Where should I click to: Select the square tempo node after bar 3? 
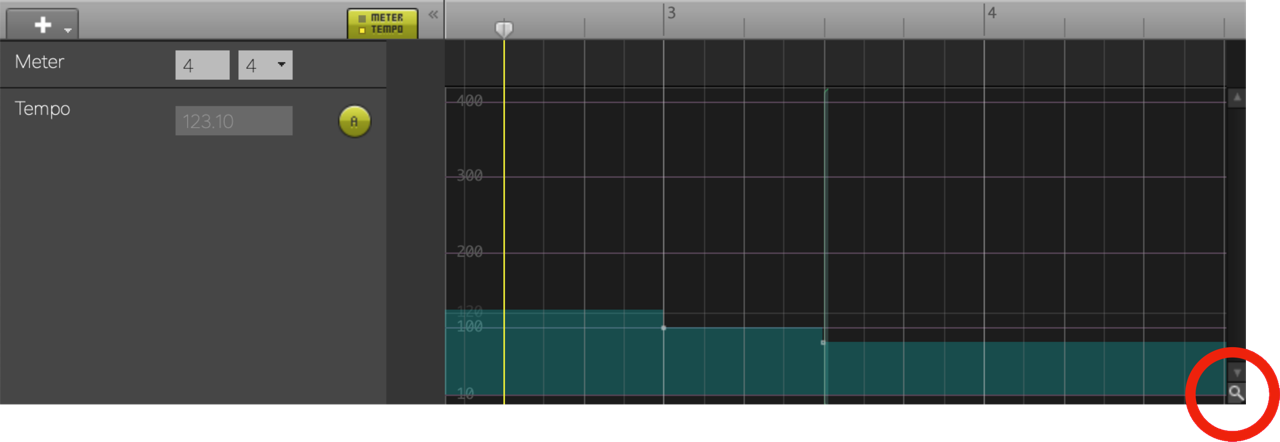[823, 343]
